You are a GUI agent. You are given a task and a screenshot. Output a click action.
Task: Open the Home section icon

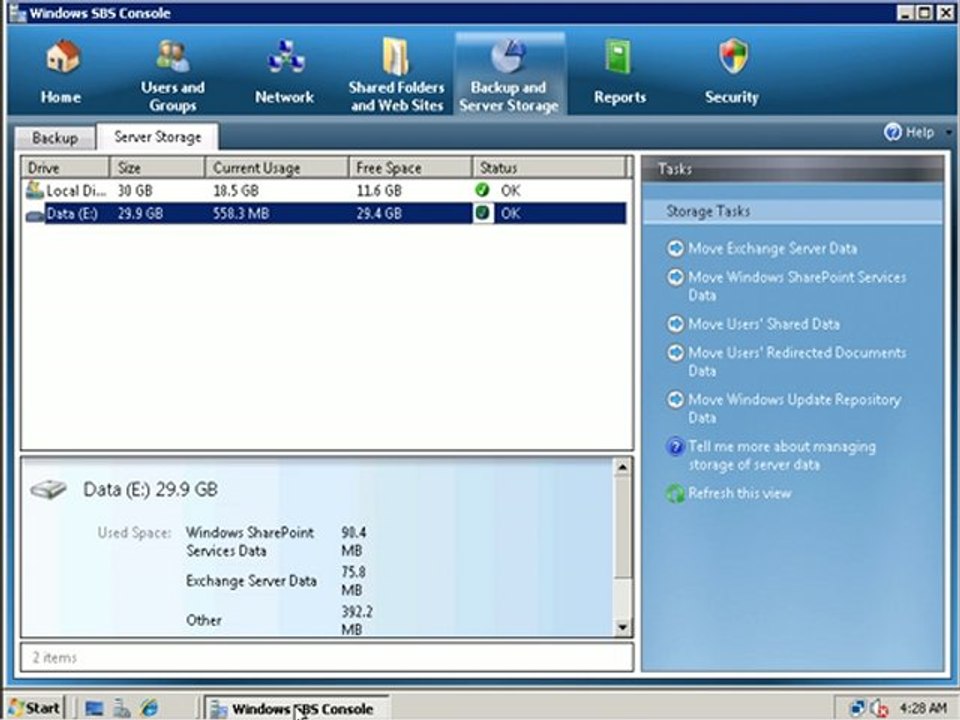[x=62, y=58]
